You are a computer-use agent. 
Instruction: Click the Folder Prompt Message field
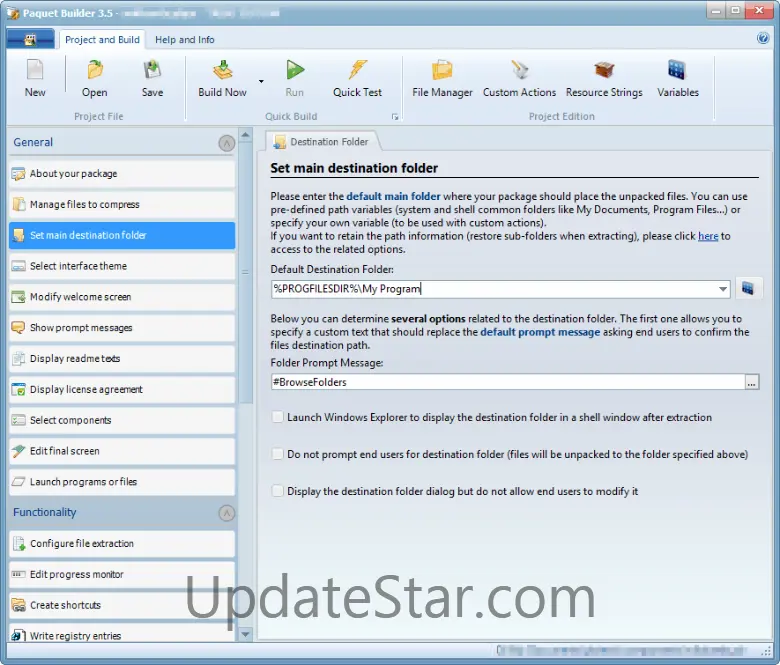pos(508,382)
